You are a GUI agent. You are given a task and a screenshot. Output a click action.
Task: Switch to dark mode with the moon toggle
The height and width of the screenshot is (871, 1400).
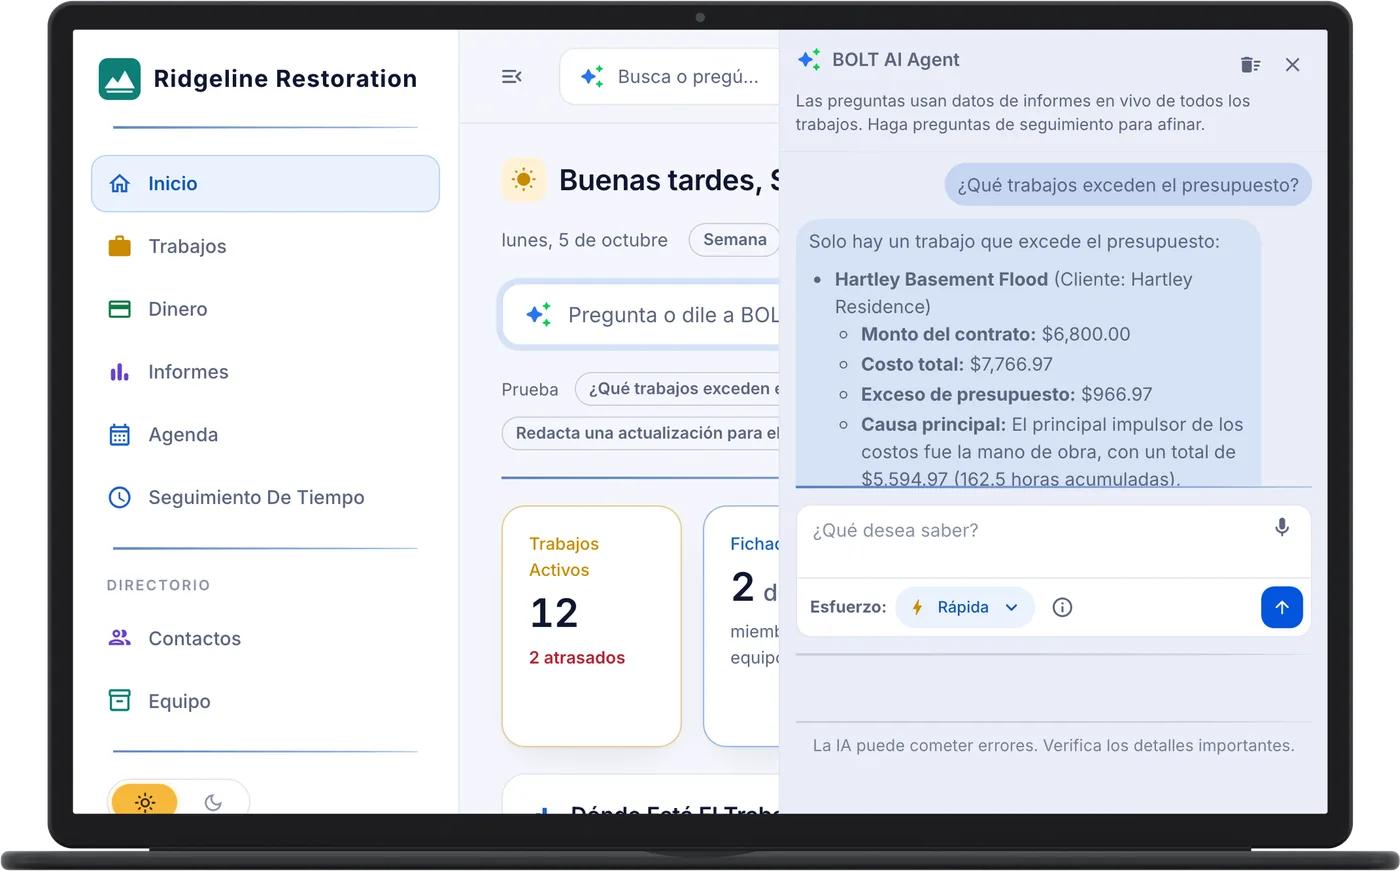[213, 802]
